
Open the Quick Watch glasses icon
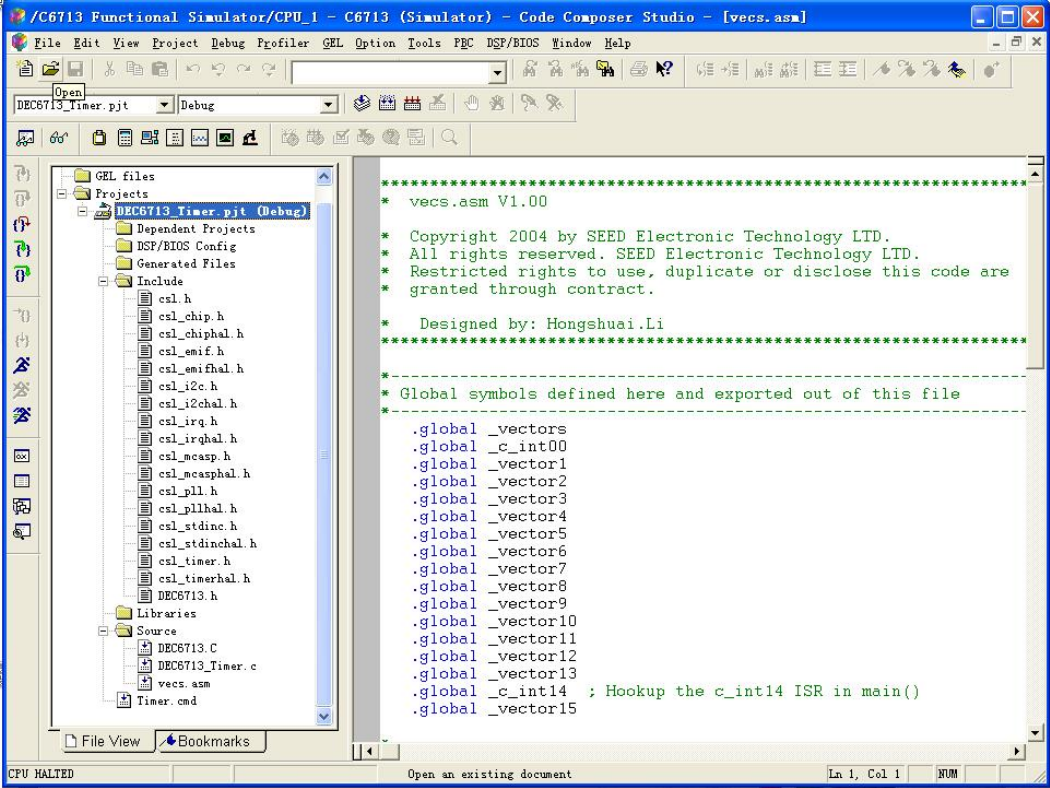click(59, 138)
